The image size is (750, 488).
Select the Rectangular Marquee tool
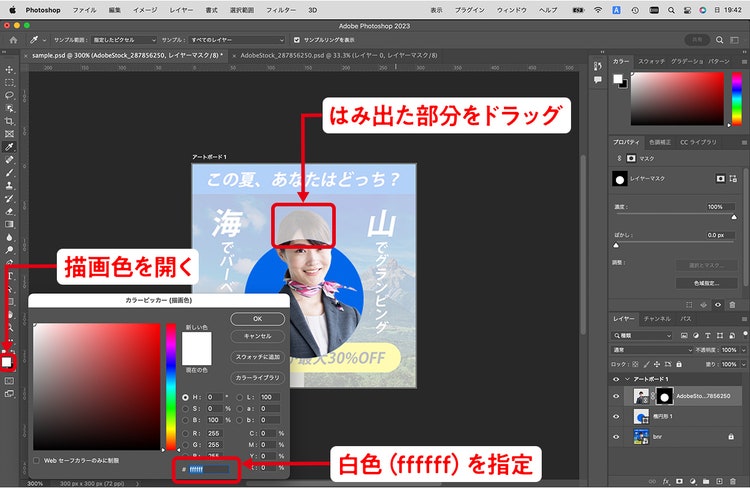pos(9,83)
